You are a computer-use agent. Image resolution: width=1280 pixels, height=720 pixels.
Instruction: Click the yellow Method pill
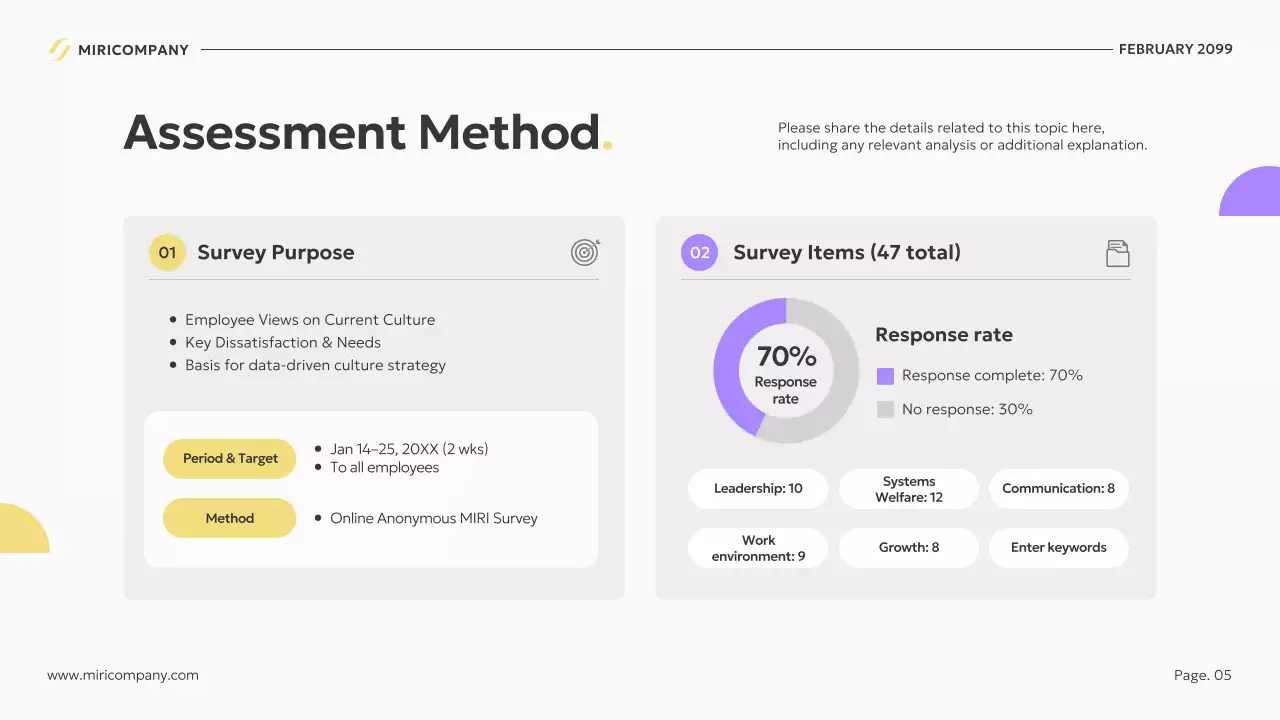[x=230, y=518]
